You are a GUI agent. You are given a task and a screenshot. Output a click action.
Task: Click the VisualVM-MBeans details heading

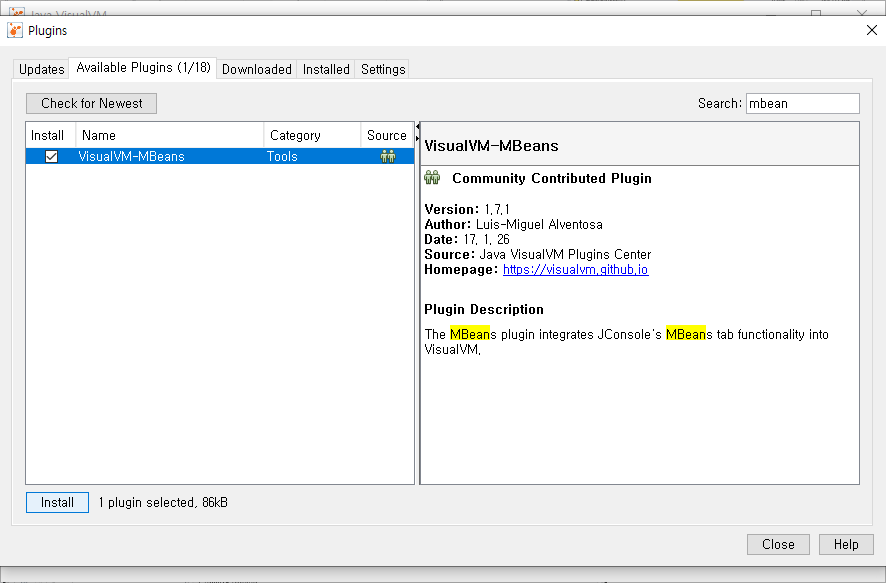pyautogui.click(x=491, y=146)
